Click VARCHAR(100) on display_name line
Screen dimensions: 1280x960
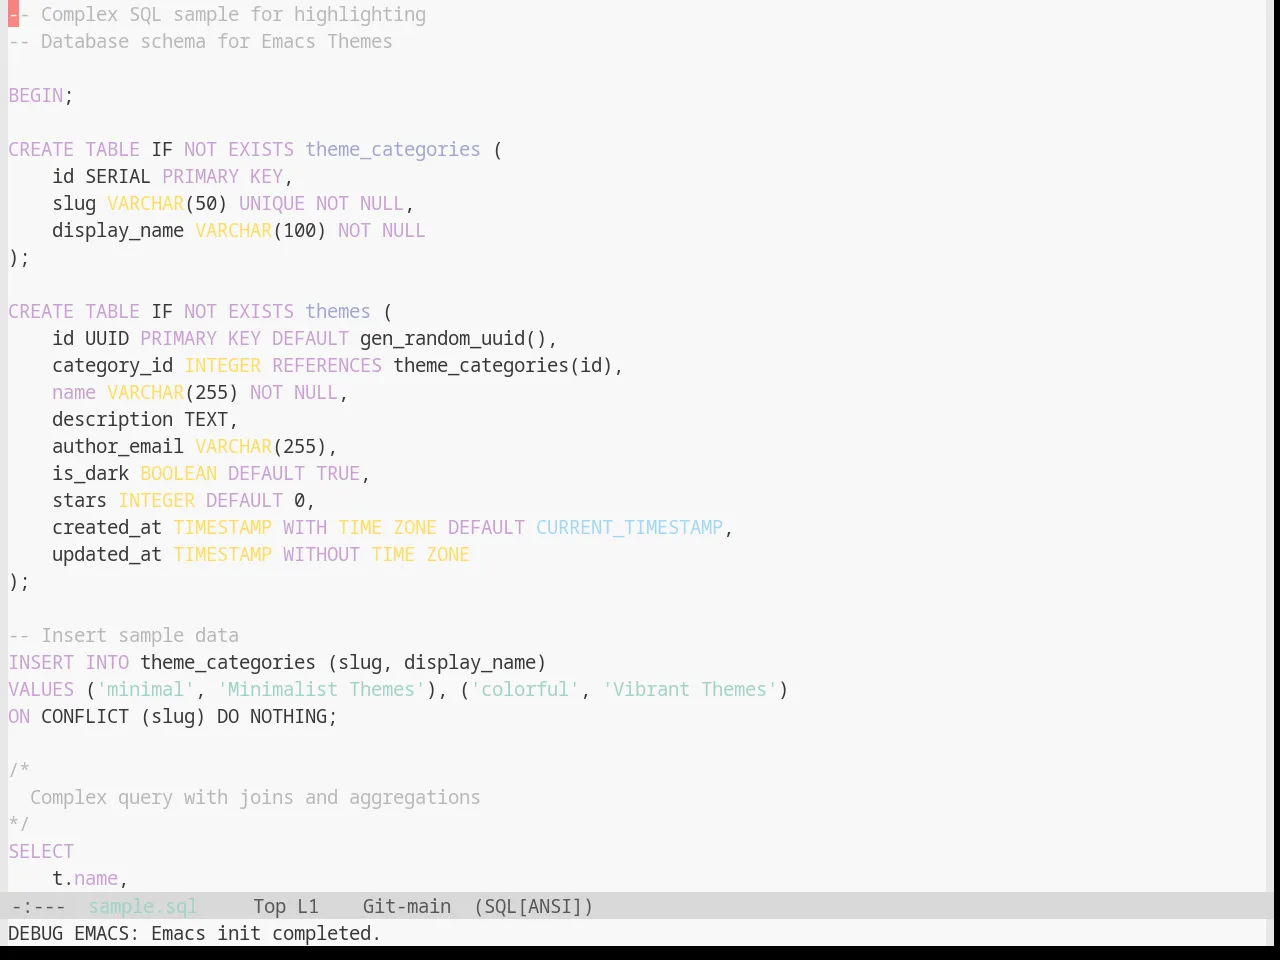261,230
